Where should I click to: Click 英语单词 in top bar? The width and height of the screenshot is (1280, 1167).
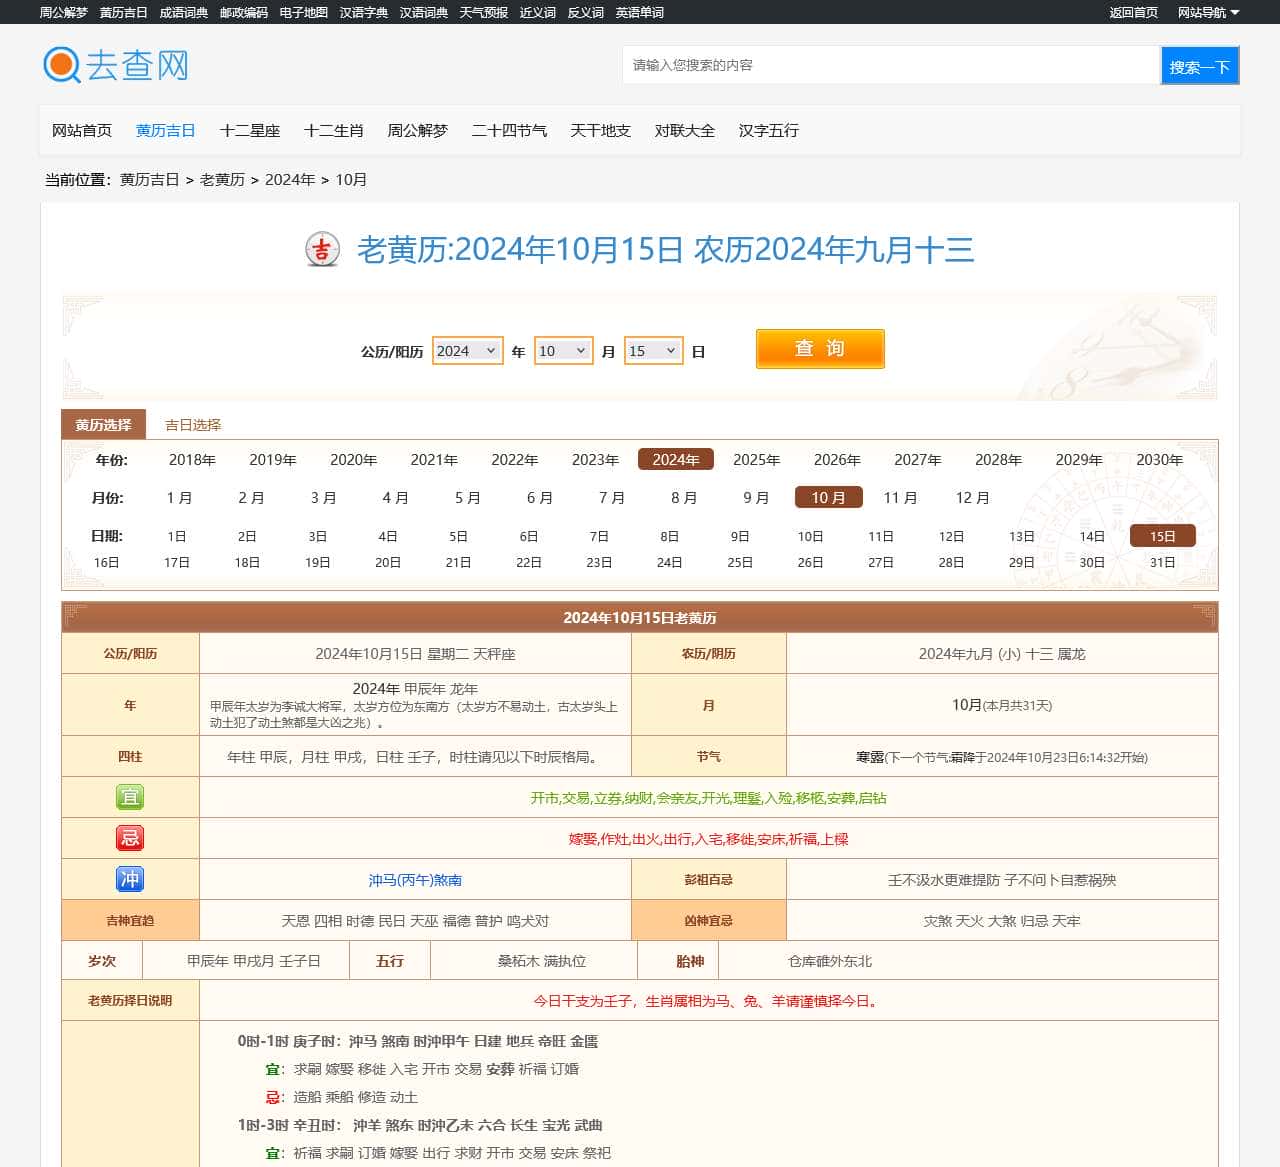640,12
